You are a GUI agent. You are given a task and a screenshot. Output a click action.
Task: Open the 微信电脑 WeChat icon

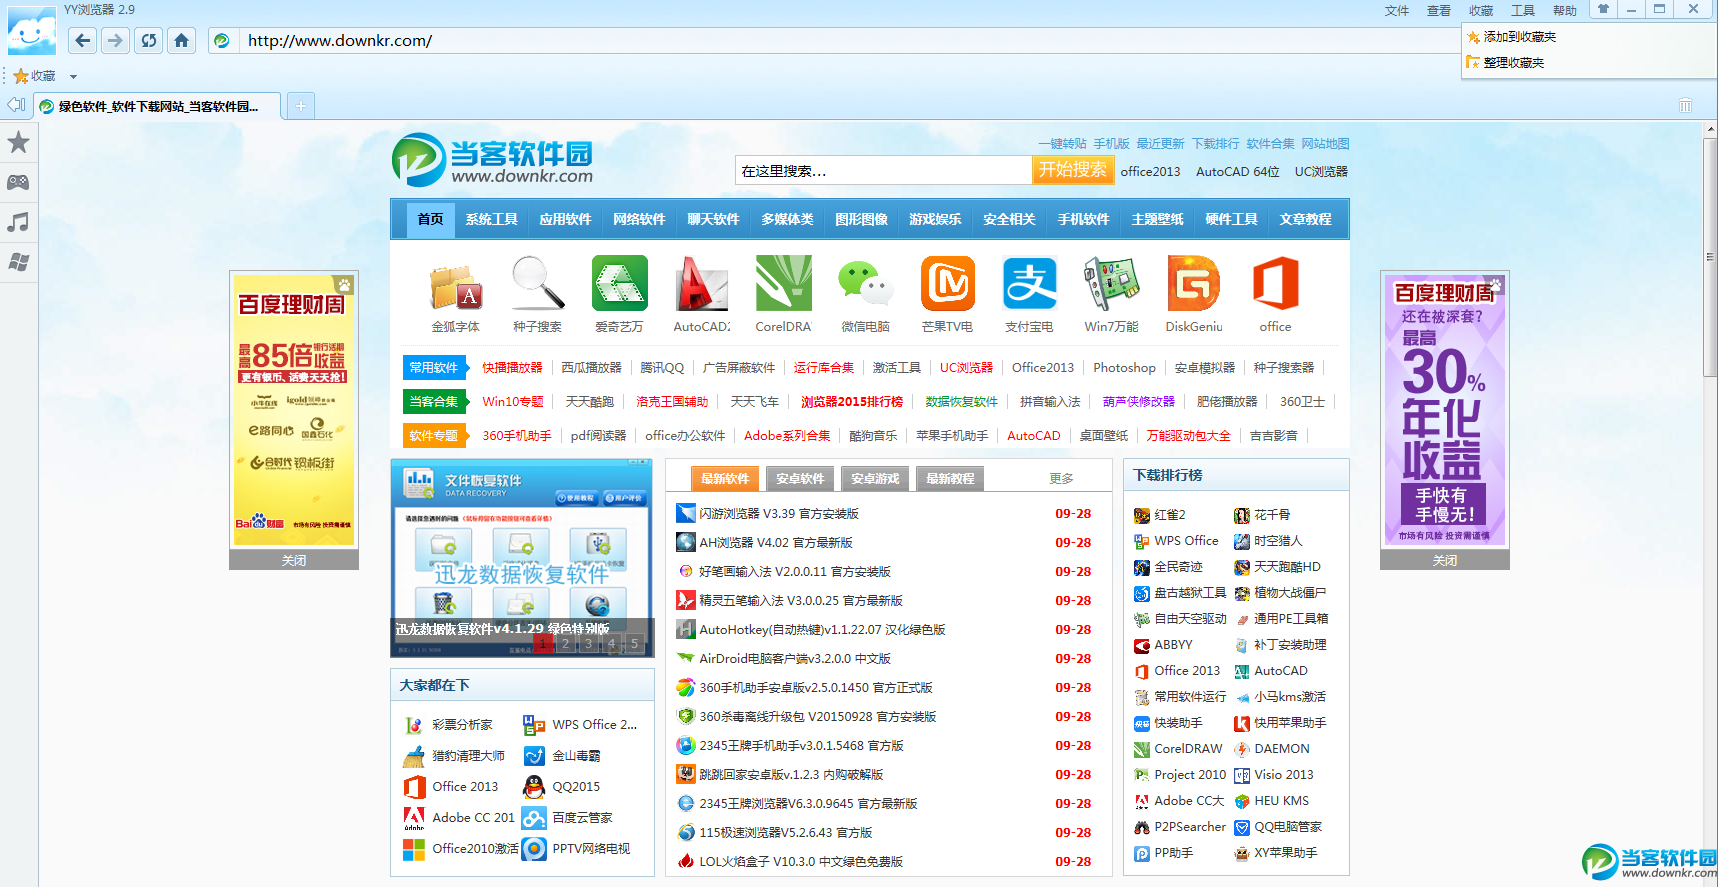[865, 284]
